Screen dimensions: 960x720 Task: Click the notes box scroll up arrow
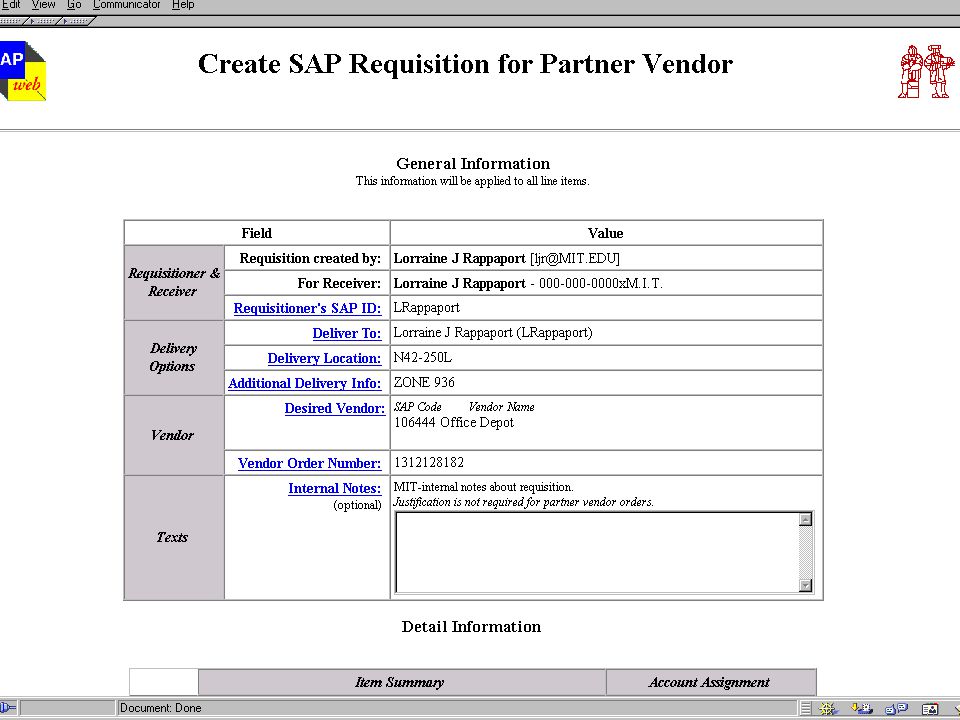(806, 520)
